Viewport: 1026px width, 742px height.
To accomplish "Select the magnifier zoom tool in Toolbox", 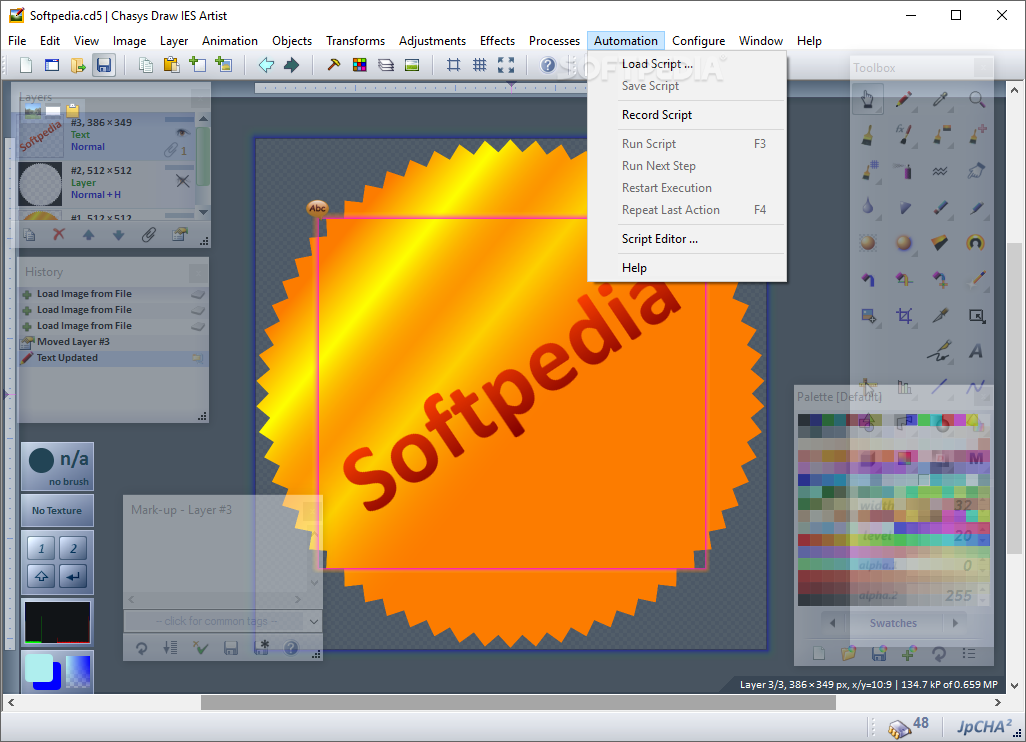I will (976, 99).
